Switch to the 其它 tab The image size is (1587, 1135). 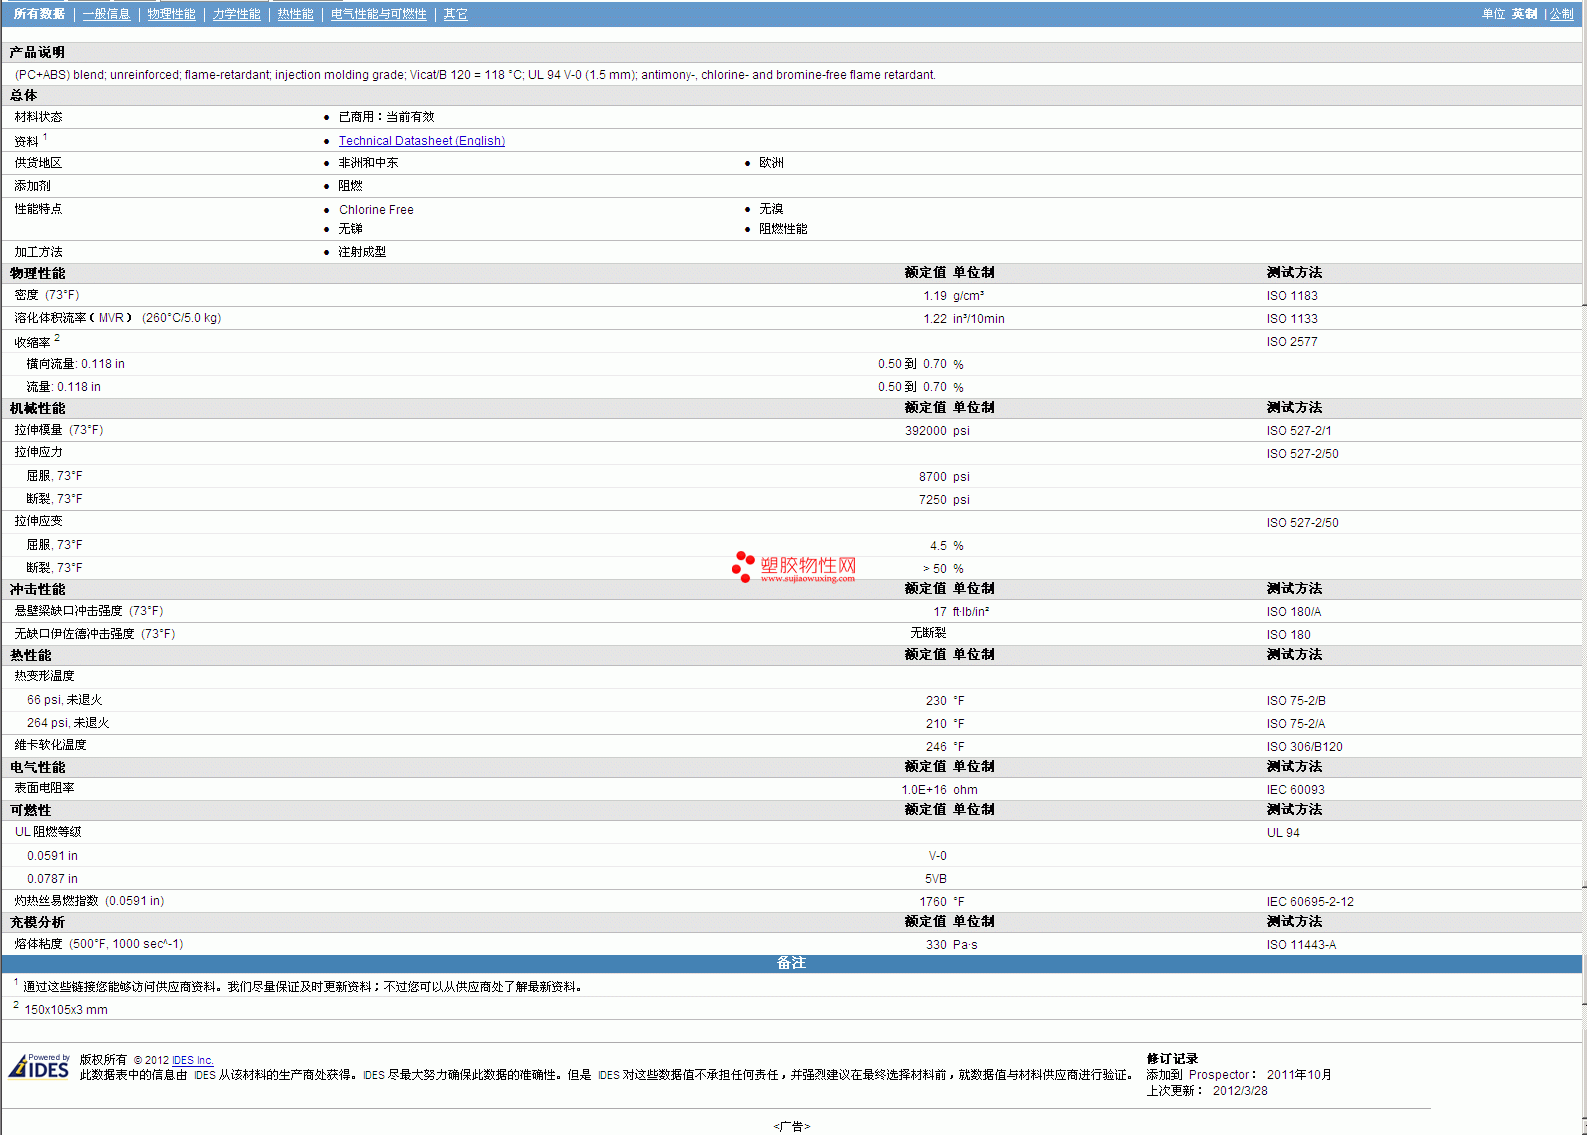(455, 14)
